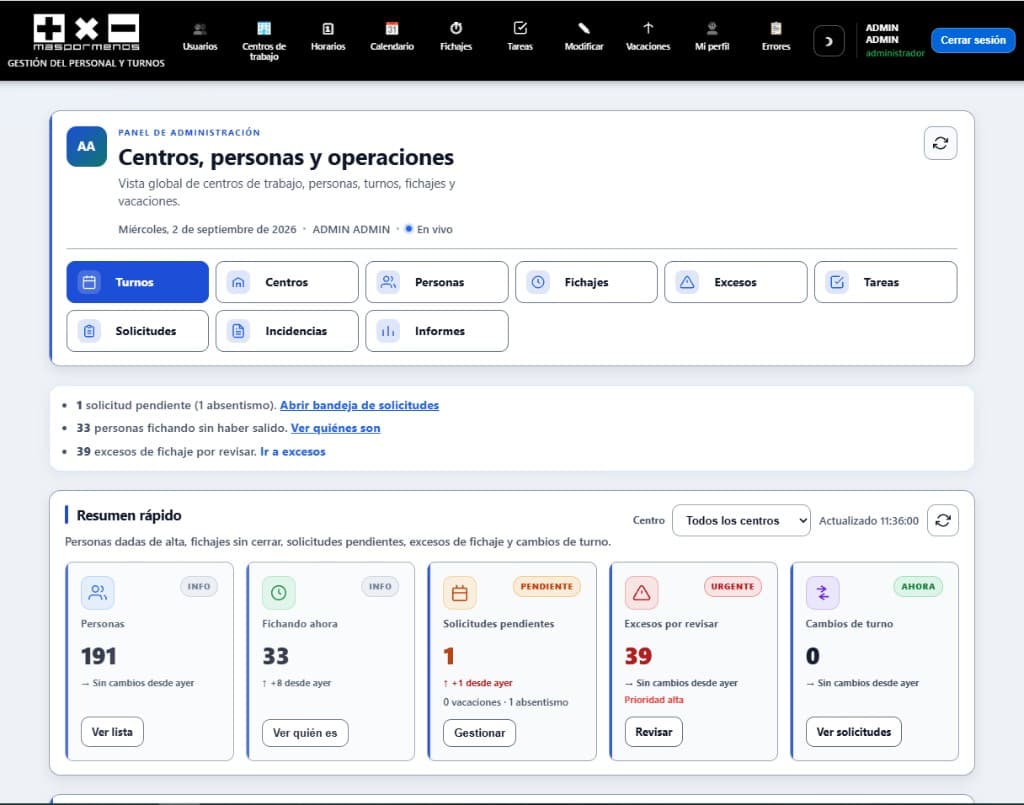Viewport: 1024px width, 805px height.
Task: Expand the Todos los centros dropdown
Action: tap(741, 520)
